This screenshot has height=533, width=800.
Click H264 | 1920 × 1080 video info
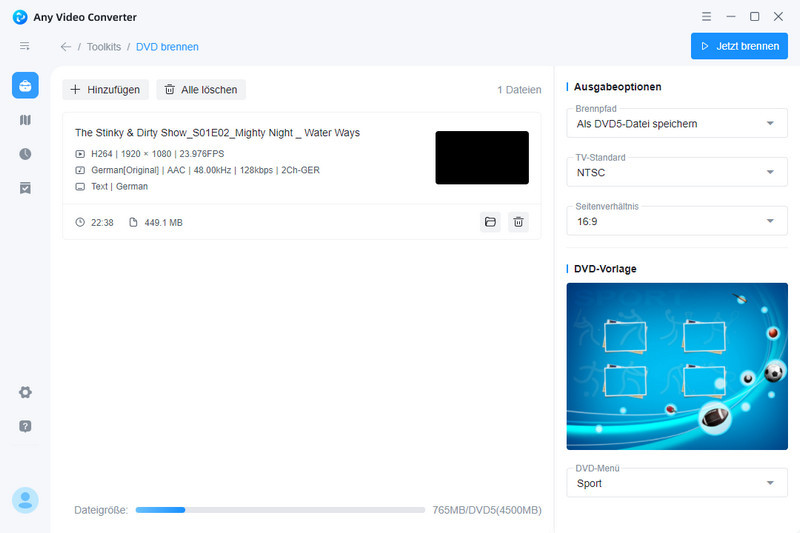click(x=158, y=154)
